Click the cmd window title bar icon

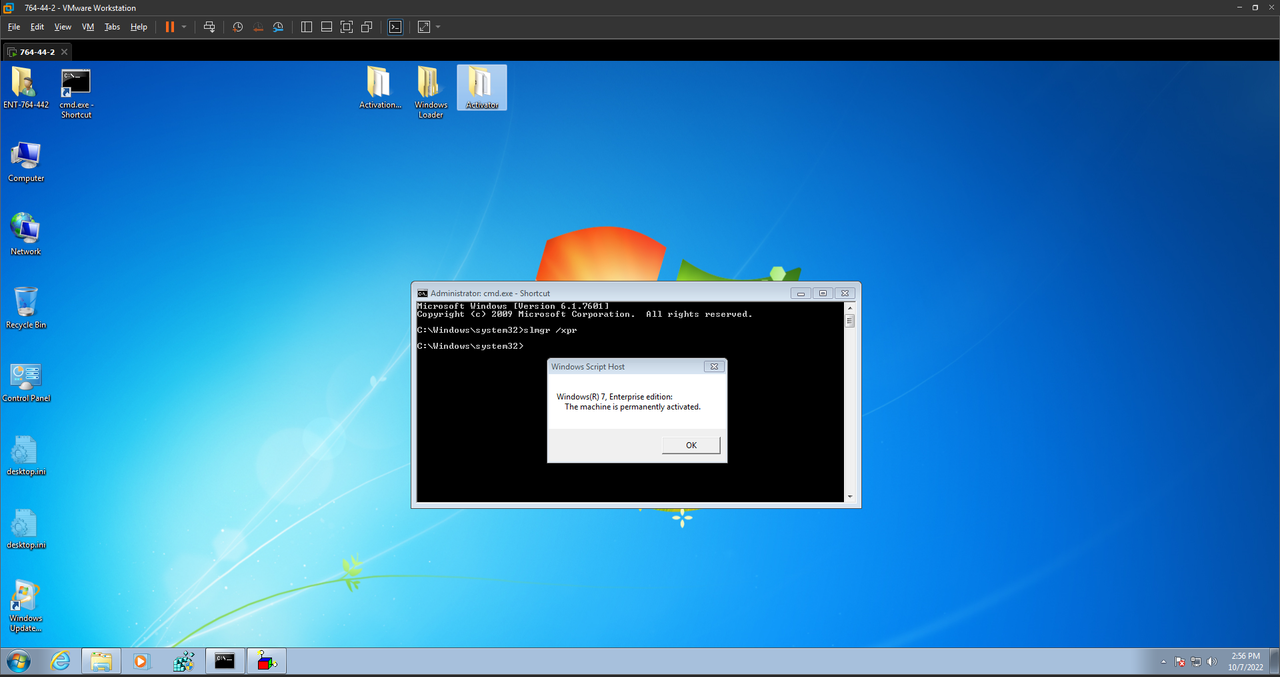click(422, 293)
